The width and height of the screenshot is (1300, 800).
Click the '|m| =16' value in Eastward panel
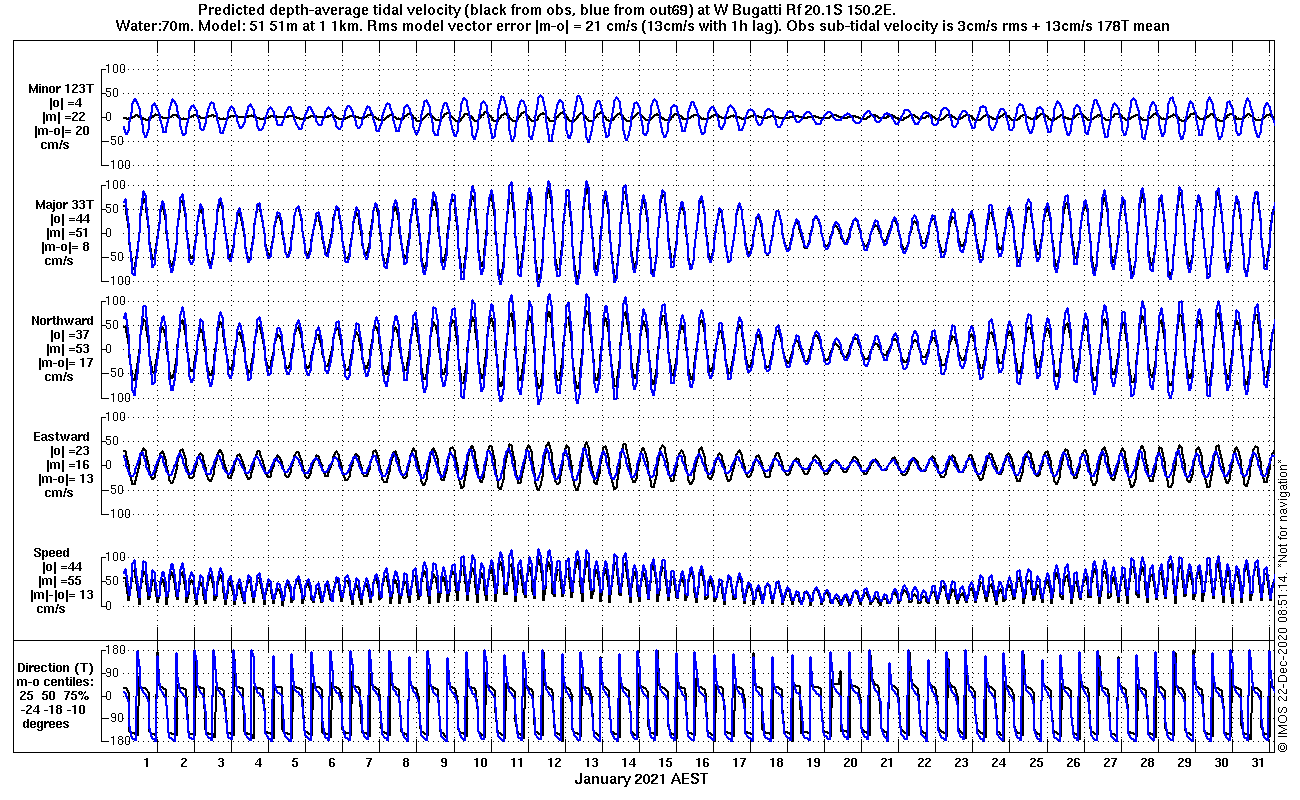(x=63, y=465)
